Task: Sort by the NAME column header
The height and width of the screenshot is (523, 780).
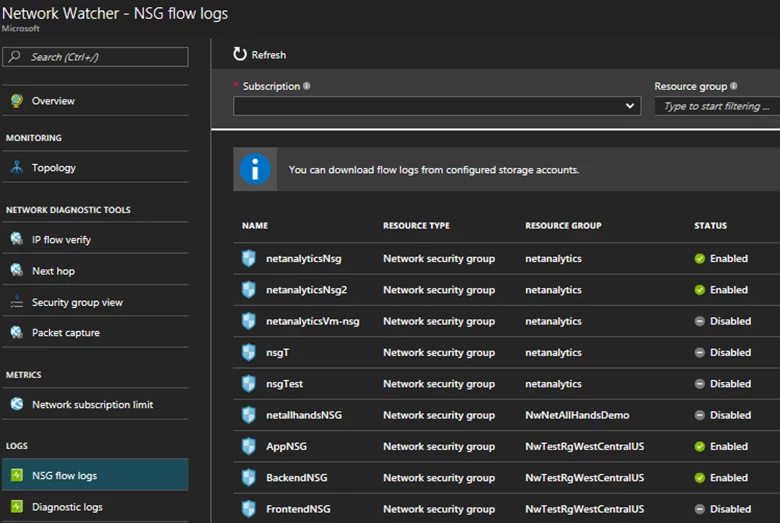Action: pos(255,225)
